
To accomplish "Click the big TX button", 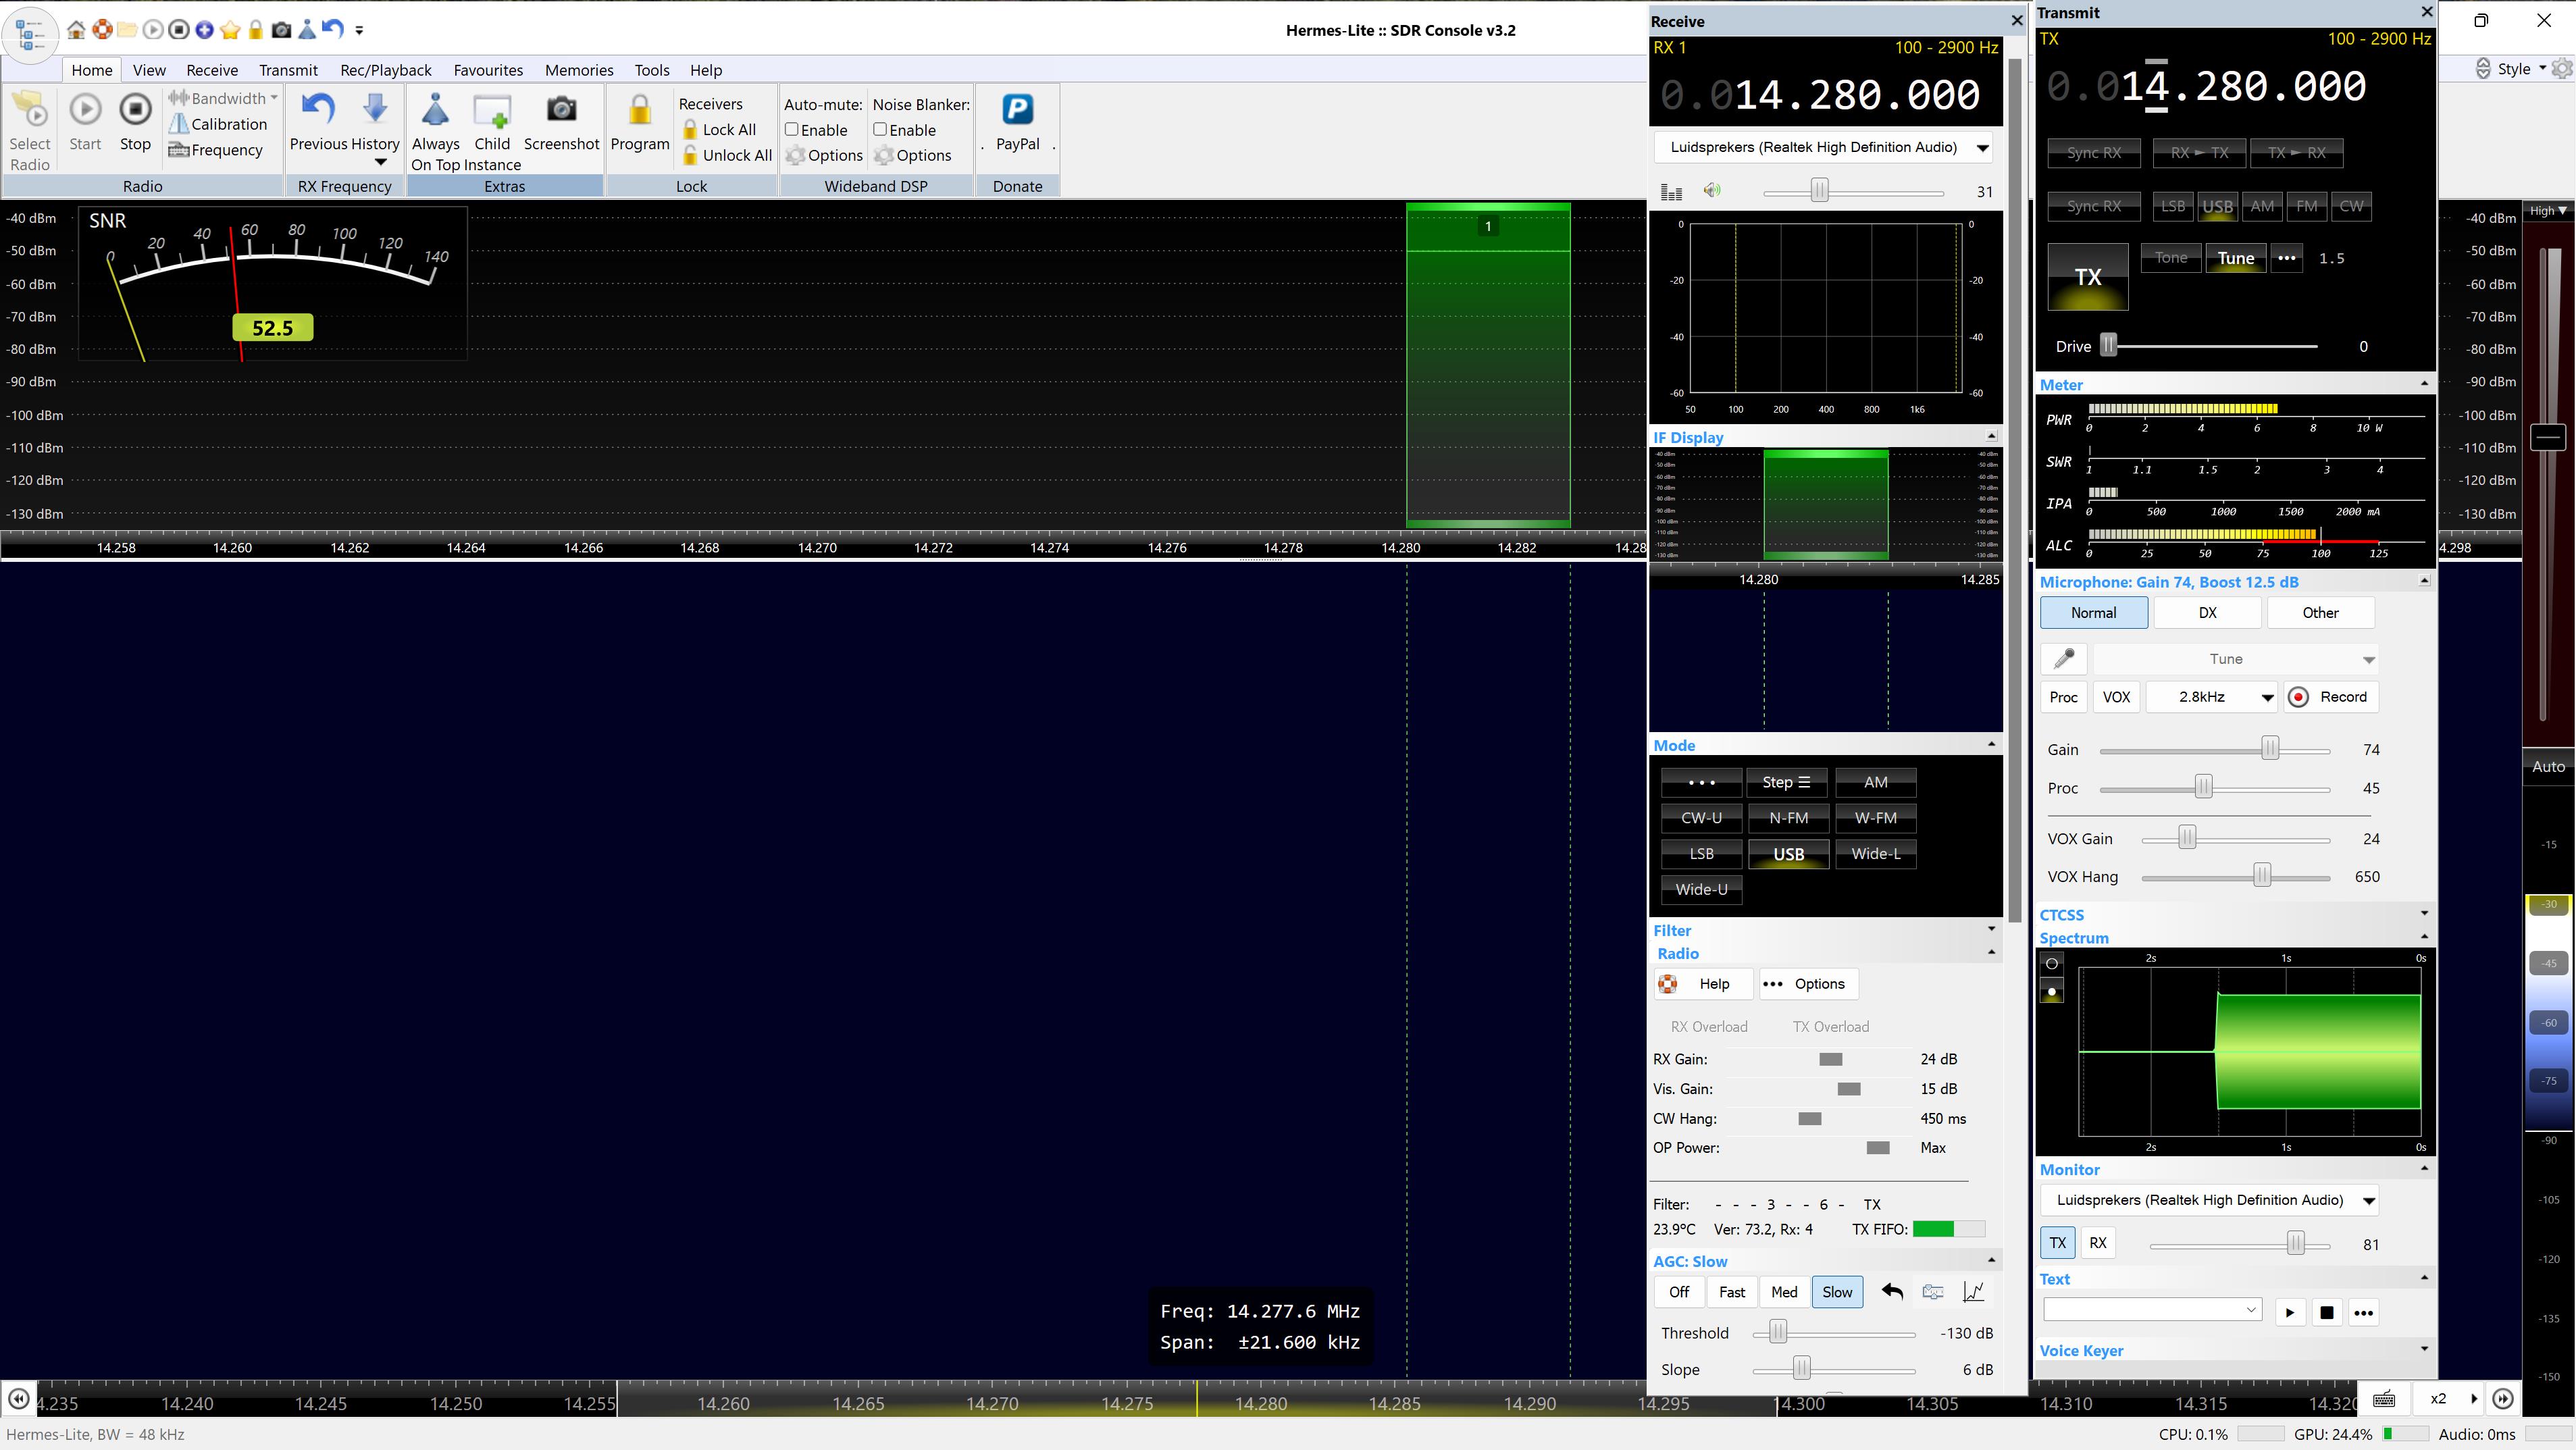I will click(x=2087, y=277).
